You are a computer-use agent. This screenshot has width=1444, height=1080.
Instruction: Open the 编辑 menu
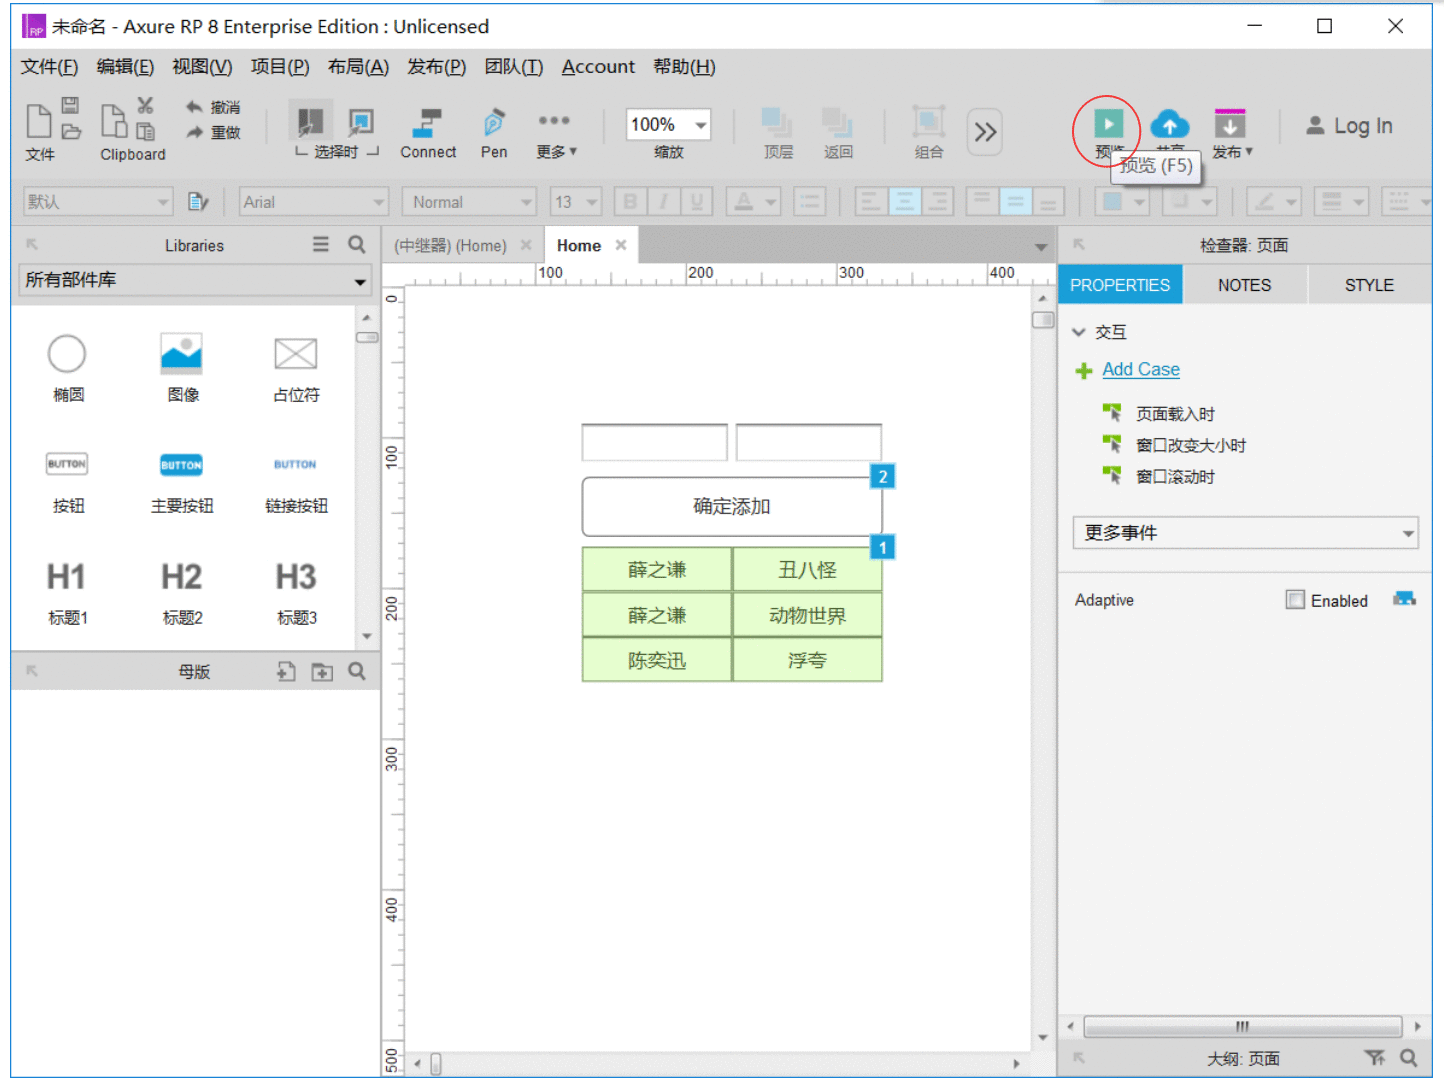click(125, 67)
